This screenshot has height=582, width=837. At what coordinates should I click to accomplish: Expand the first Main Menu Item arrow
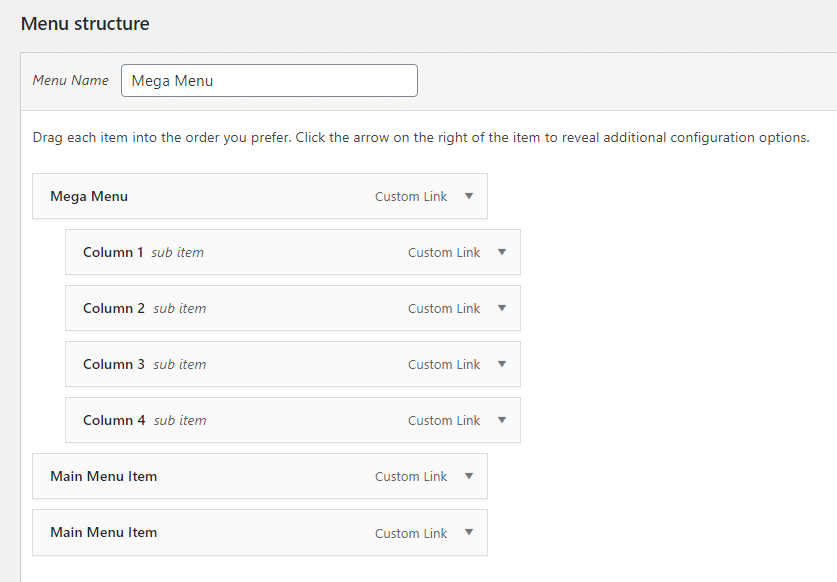coord(468,476)
